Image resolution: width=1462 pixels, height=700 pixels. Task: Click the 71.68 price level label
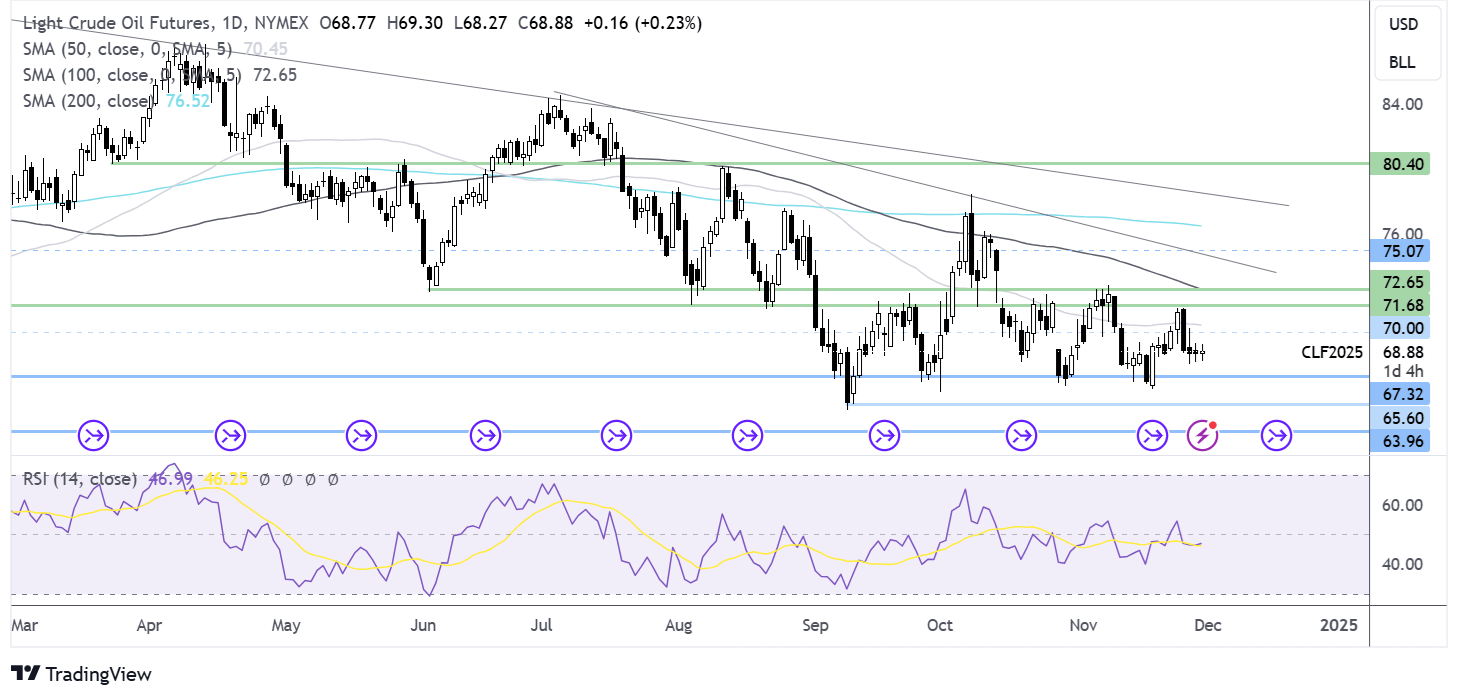(x=1401, y=304)
